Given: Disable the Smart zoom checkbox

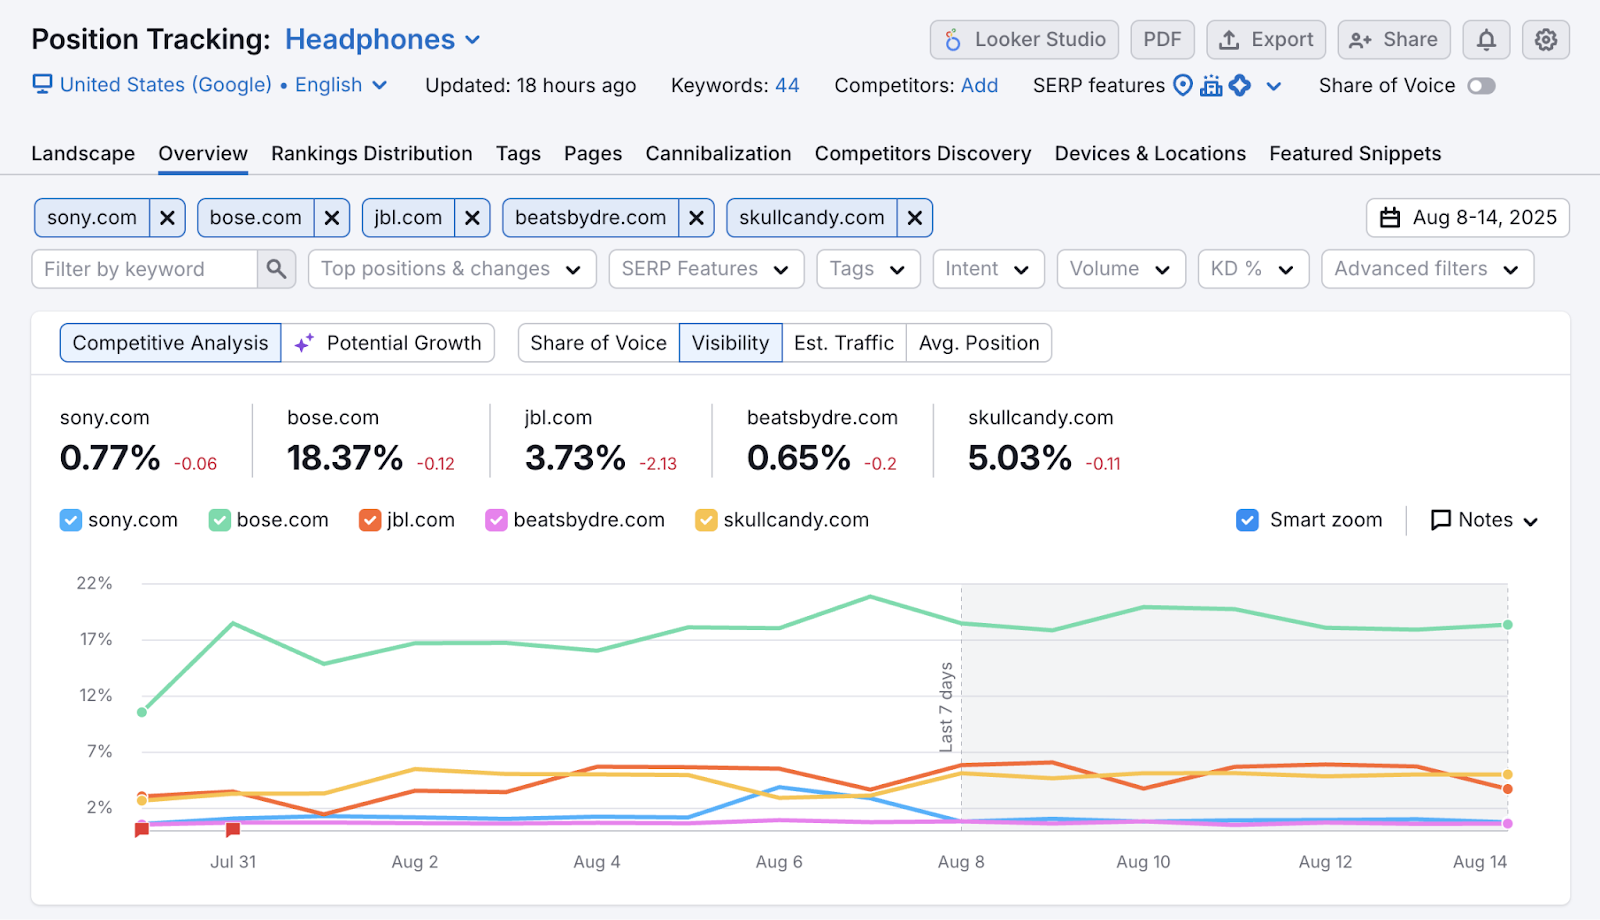Looking at the screenshot, I should 1246,520.
